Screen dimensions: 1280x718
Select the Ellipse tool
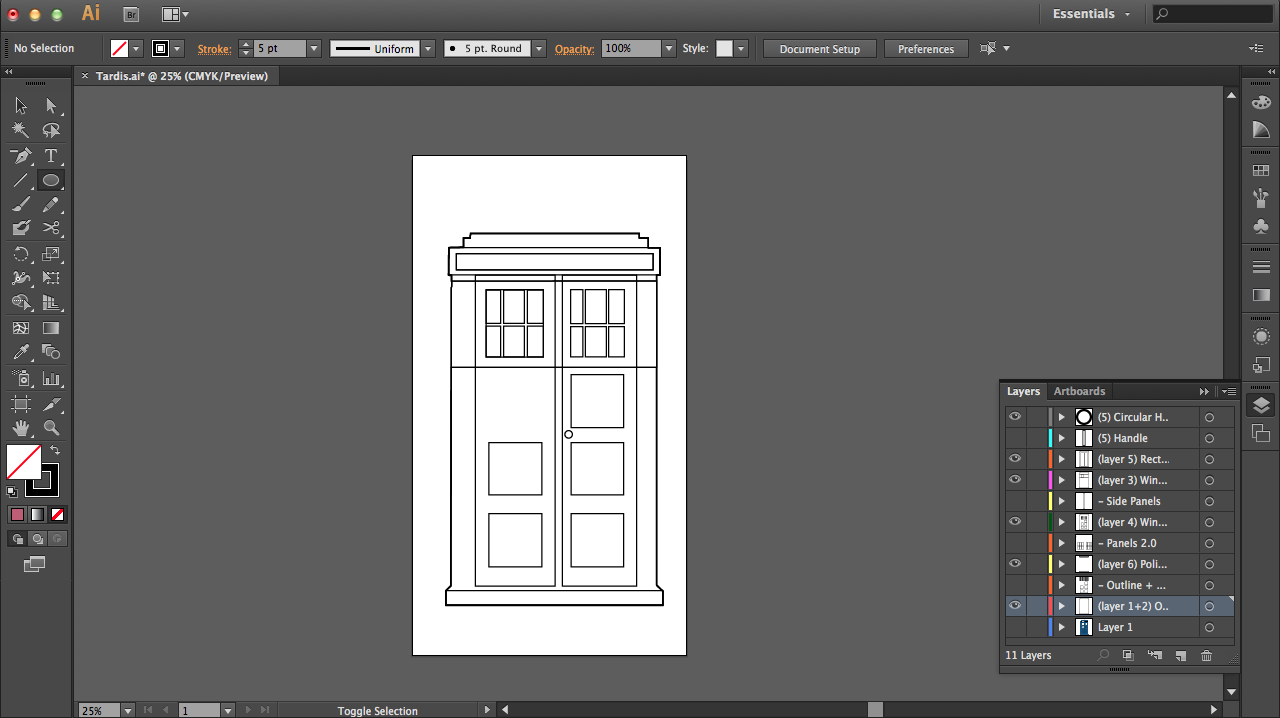pyautogui.click(x=51, y=180)
